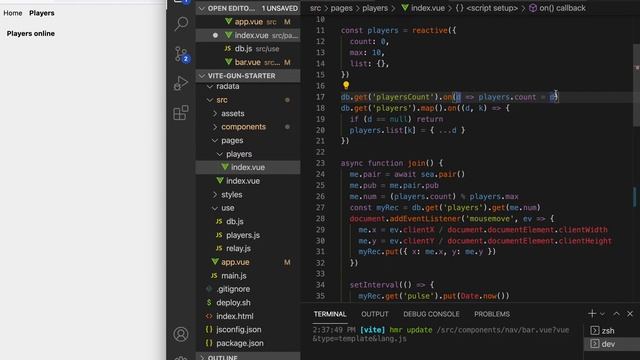Click line number 23 in gutter

(x=320, y=163)
